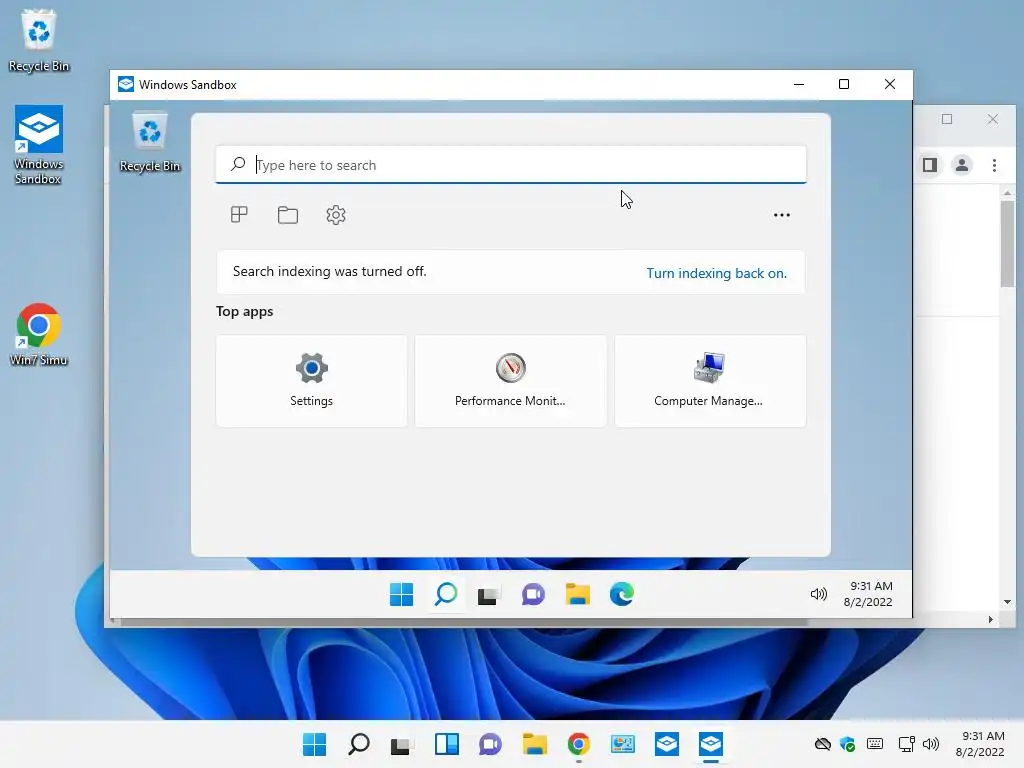This screenshot has width=1024, height=768.
Task: Click active Windows Sandbox taskbar icon
Action: 711,744
